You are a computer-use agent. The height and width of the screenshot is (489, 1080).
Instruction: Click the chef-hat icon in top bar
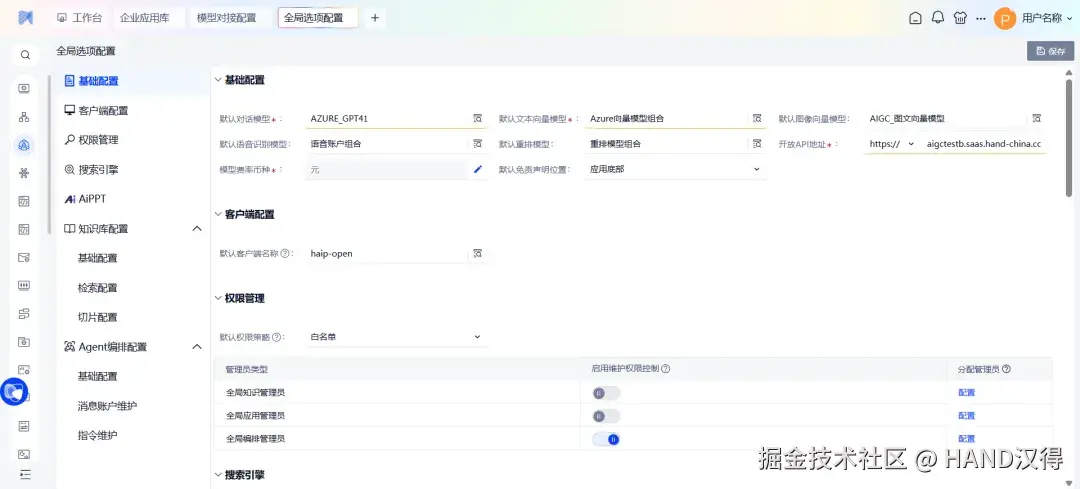click(960, 18)
